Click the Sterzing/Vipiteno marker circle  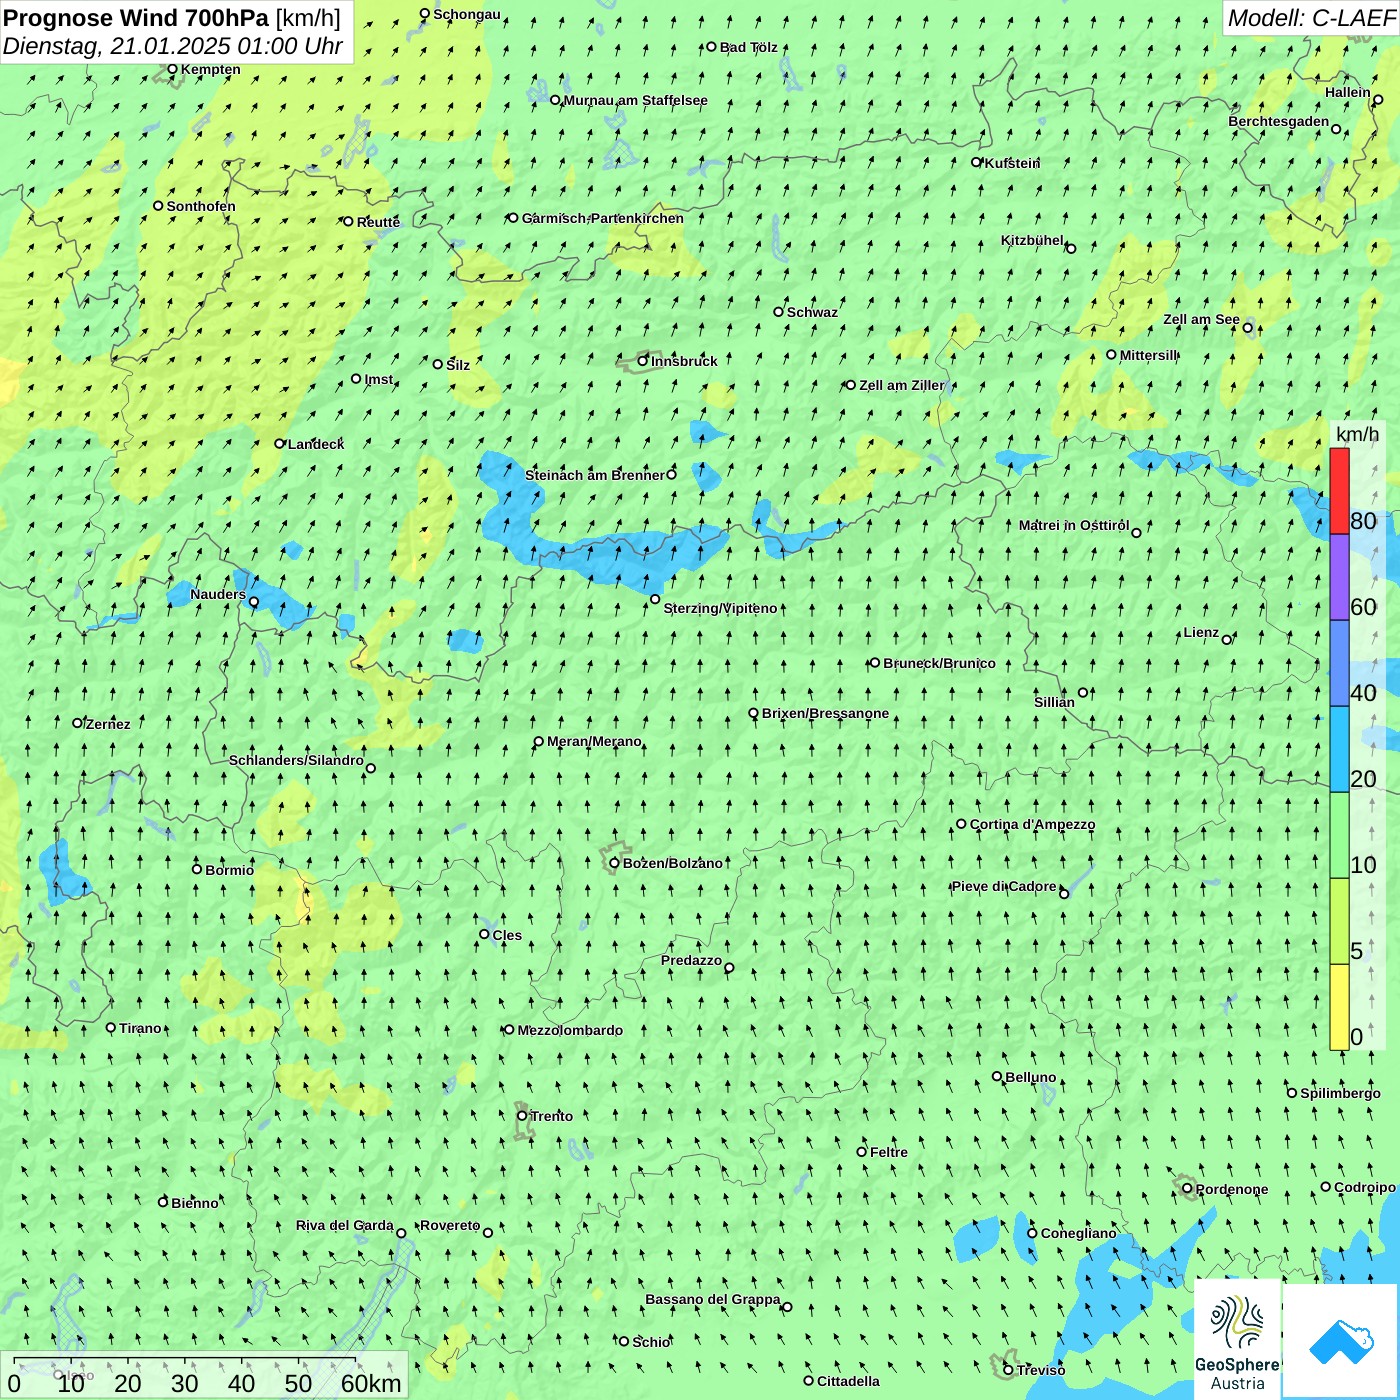click(x=655, y=600)
